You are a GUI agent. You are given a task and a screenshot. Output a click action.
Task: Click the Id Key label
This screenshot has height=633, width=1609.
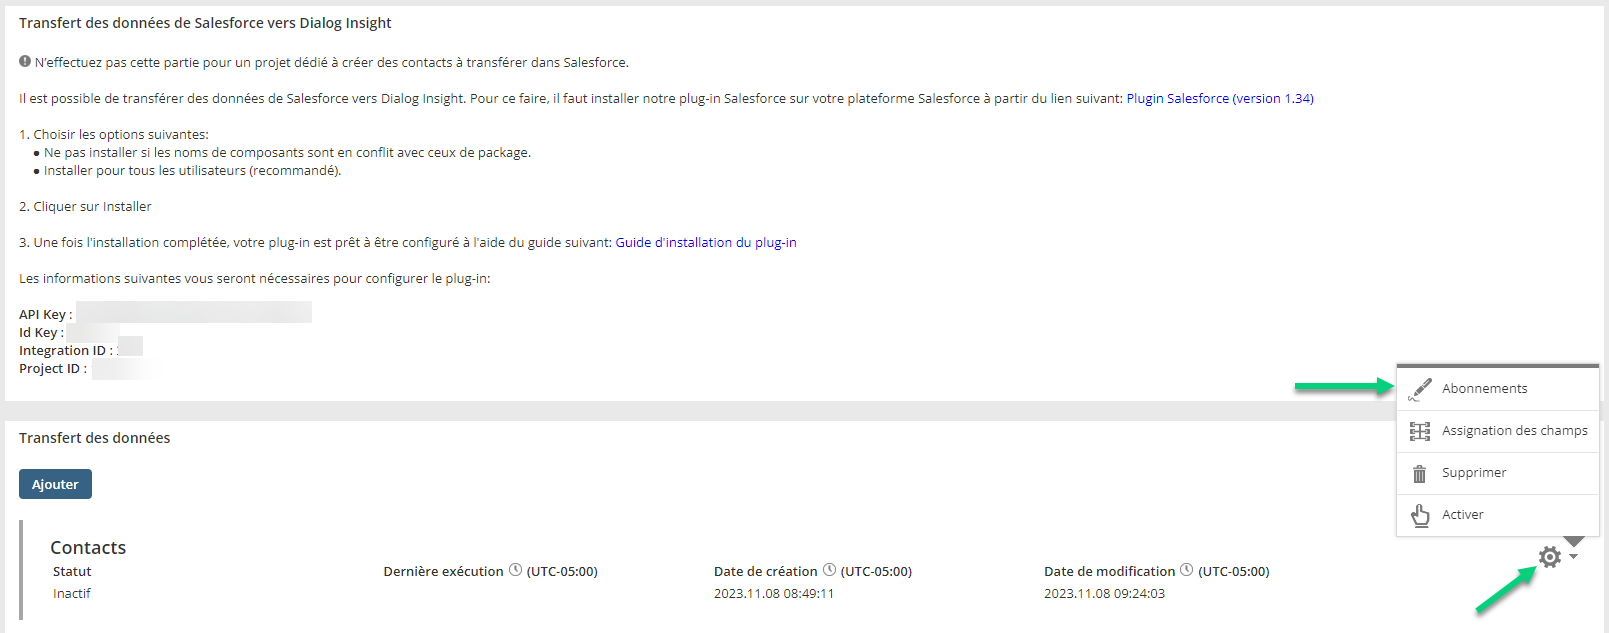[41, 332]
